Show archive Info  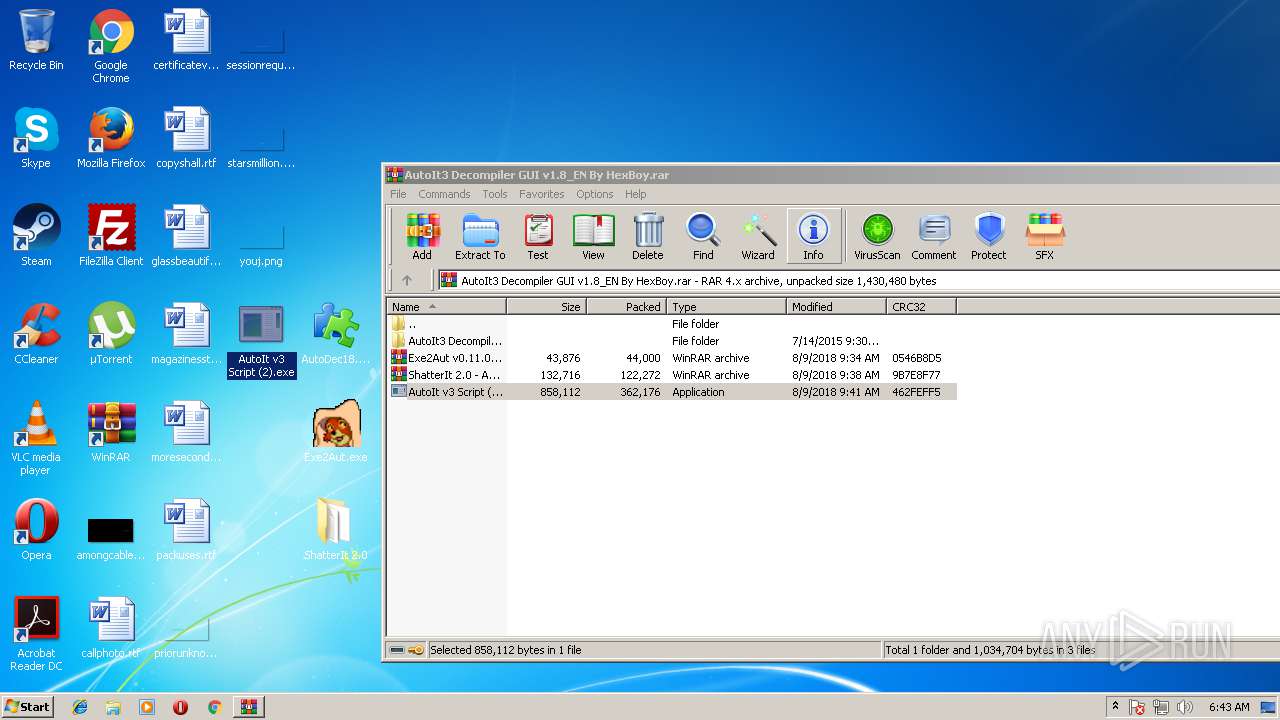[x=813, y=237]
